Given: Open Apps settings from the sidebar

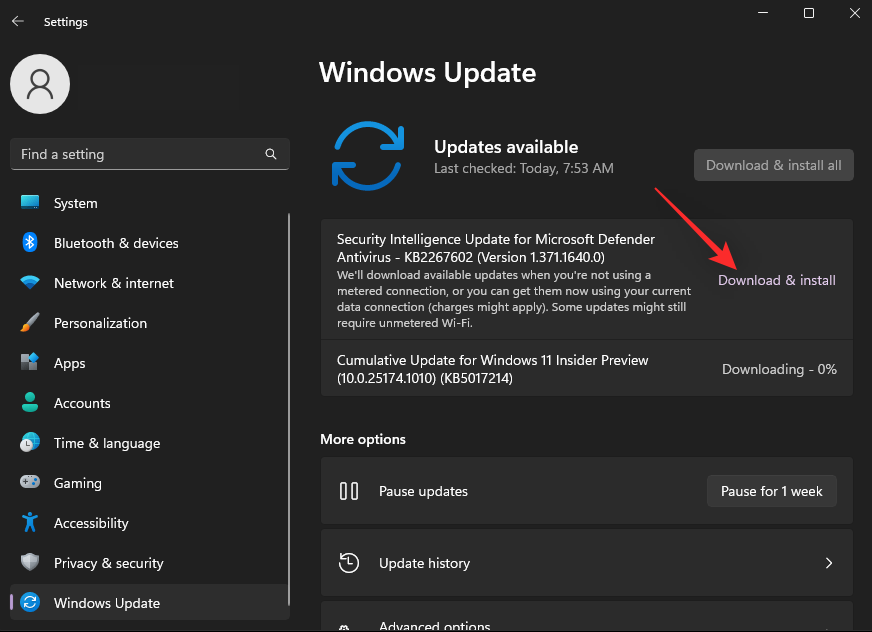Looking at the screenshot, I should pyautogui.click(x=69, y=363).
